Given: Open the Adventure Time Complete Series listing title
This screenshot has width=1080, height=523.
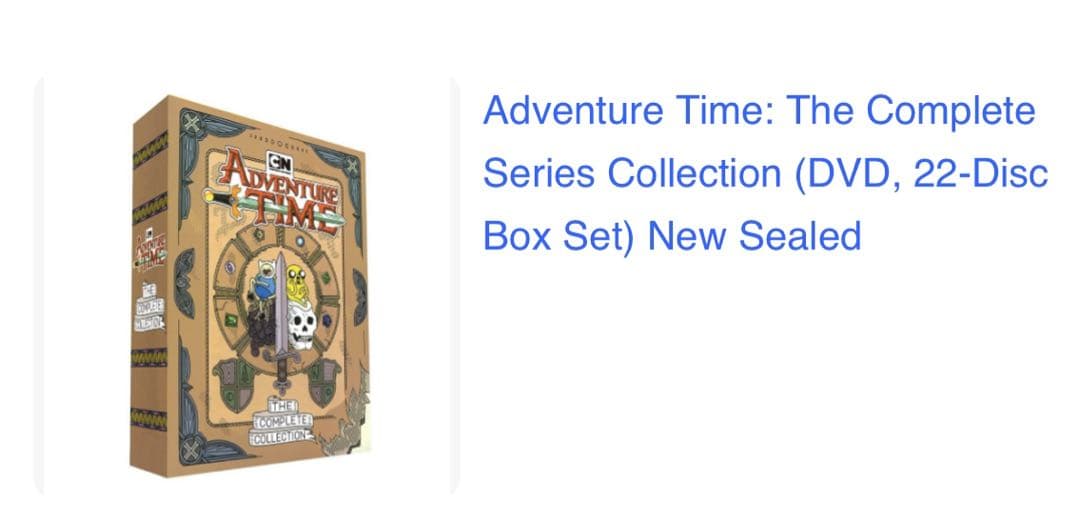Looking at the screenshot, I should [765, 173].
